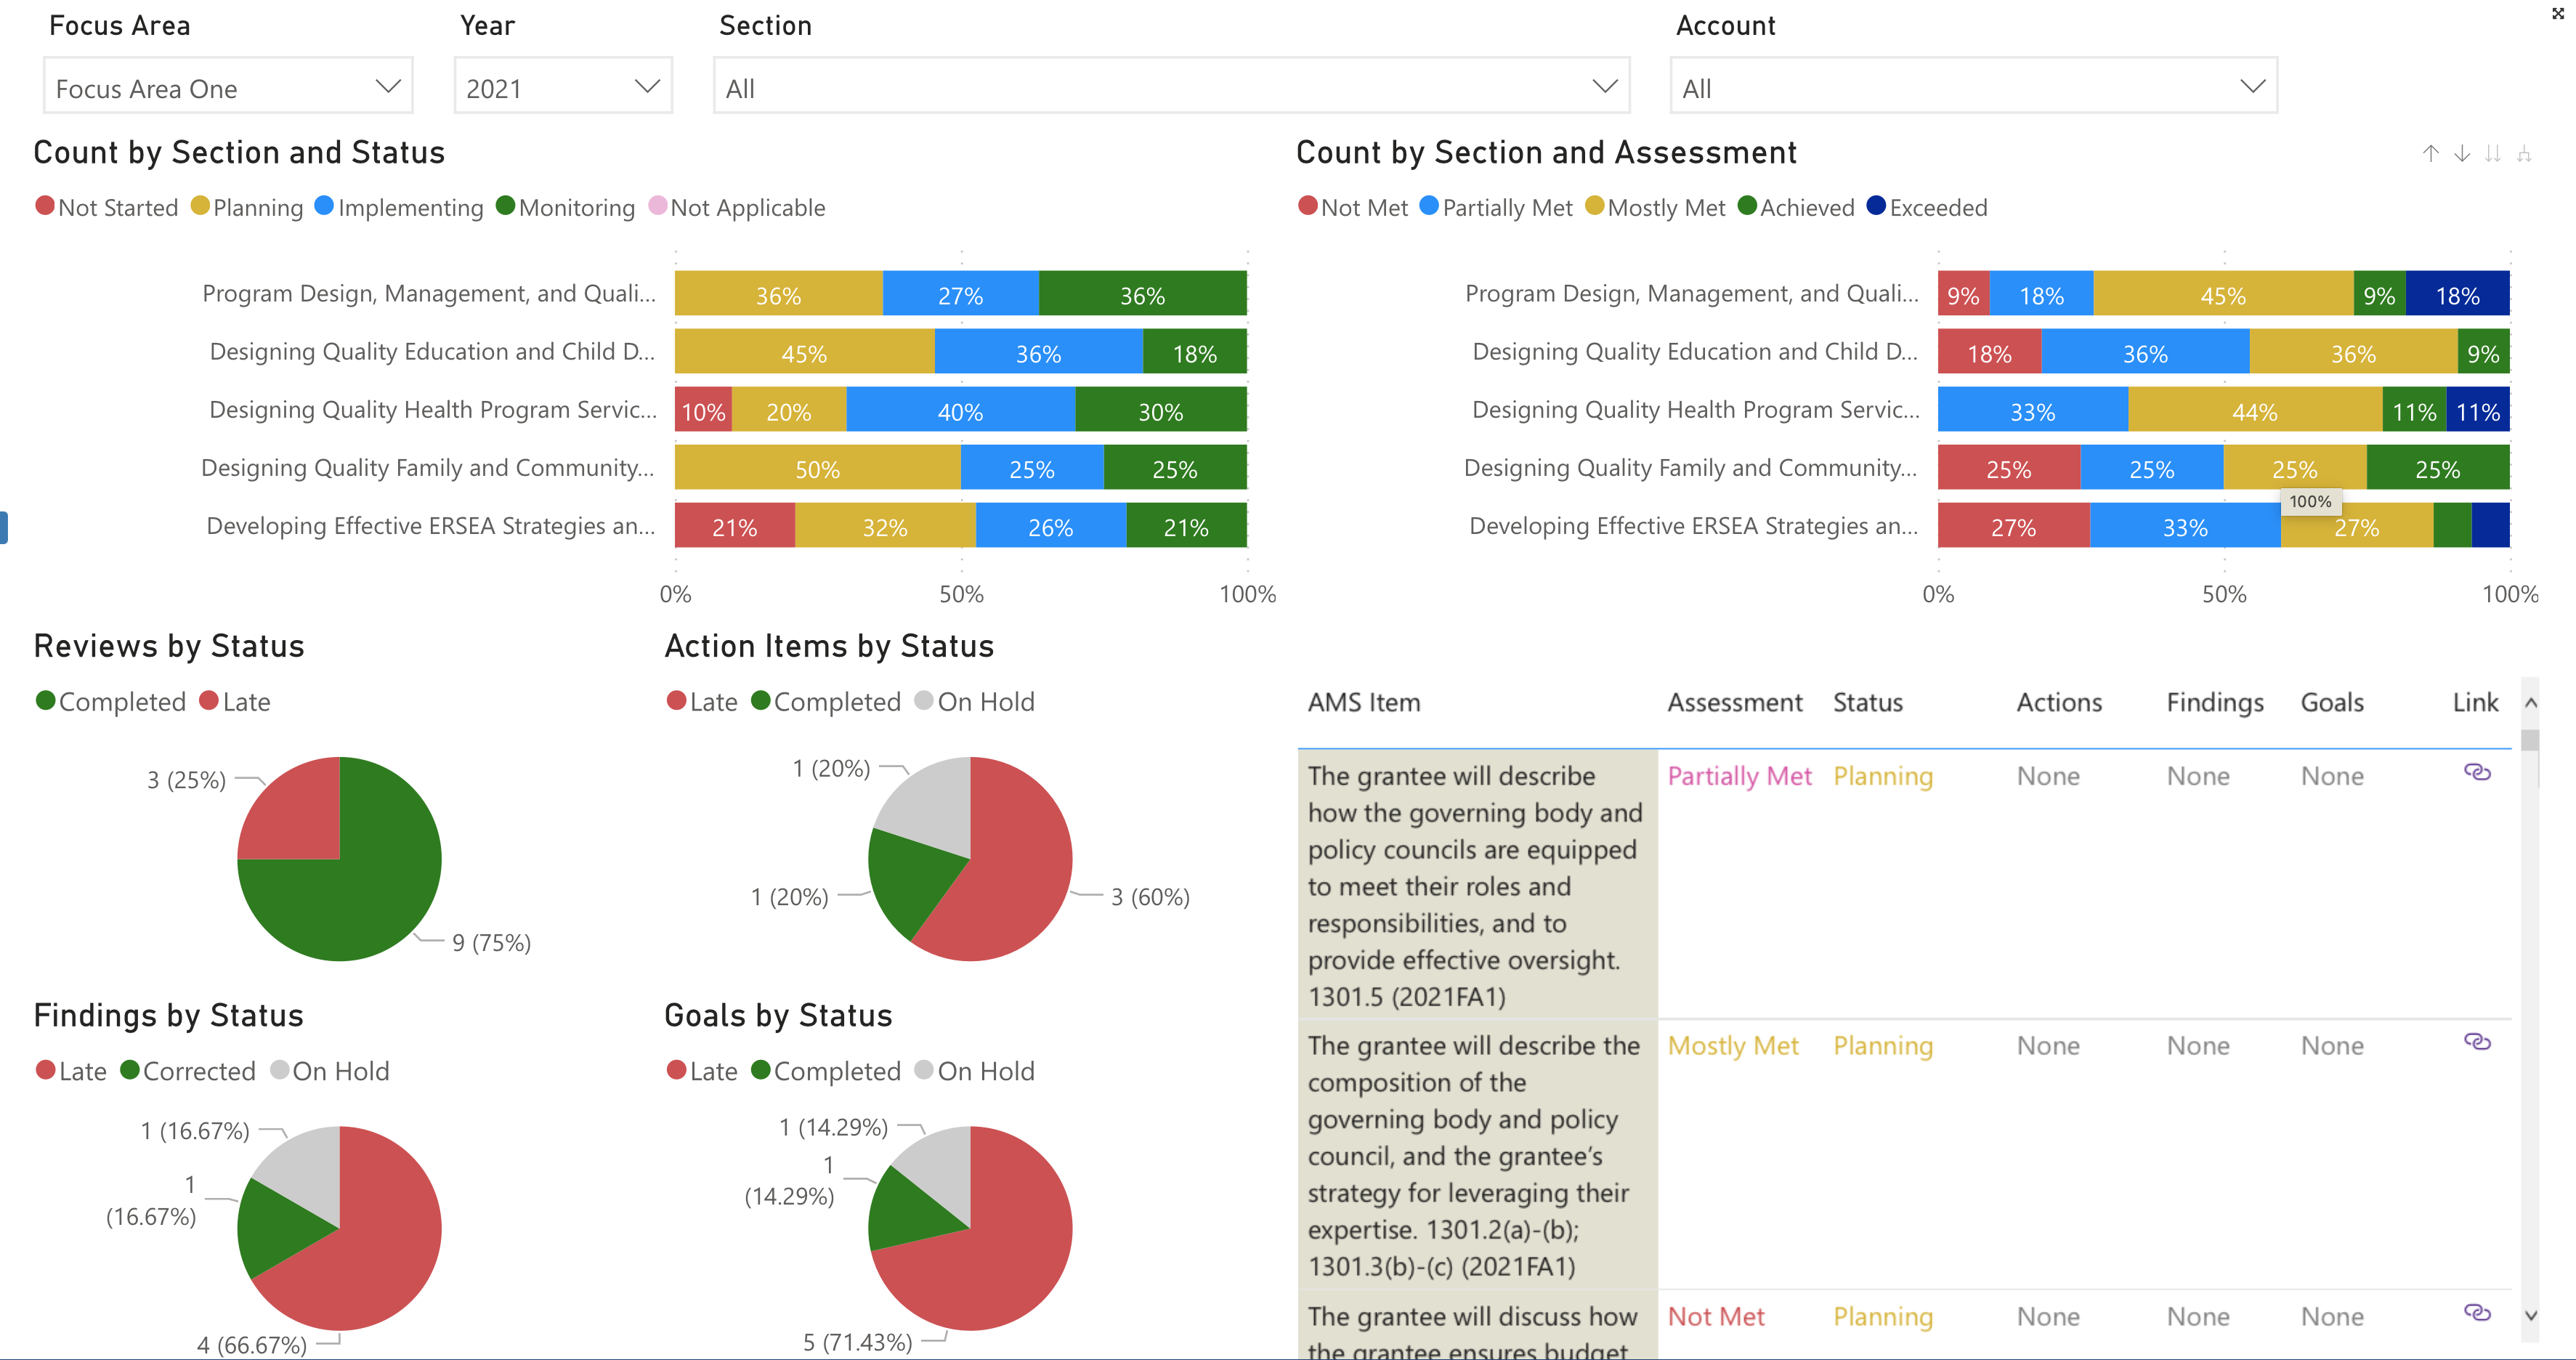The width and height of the screenshot is (2576, 1360).
Task: Sort table by Actions column header
Action: click(2059, 702)
